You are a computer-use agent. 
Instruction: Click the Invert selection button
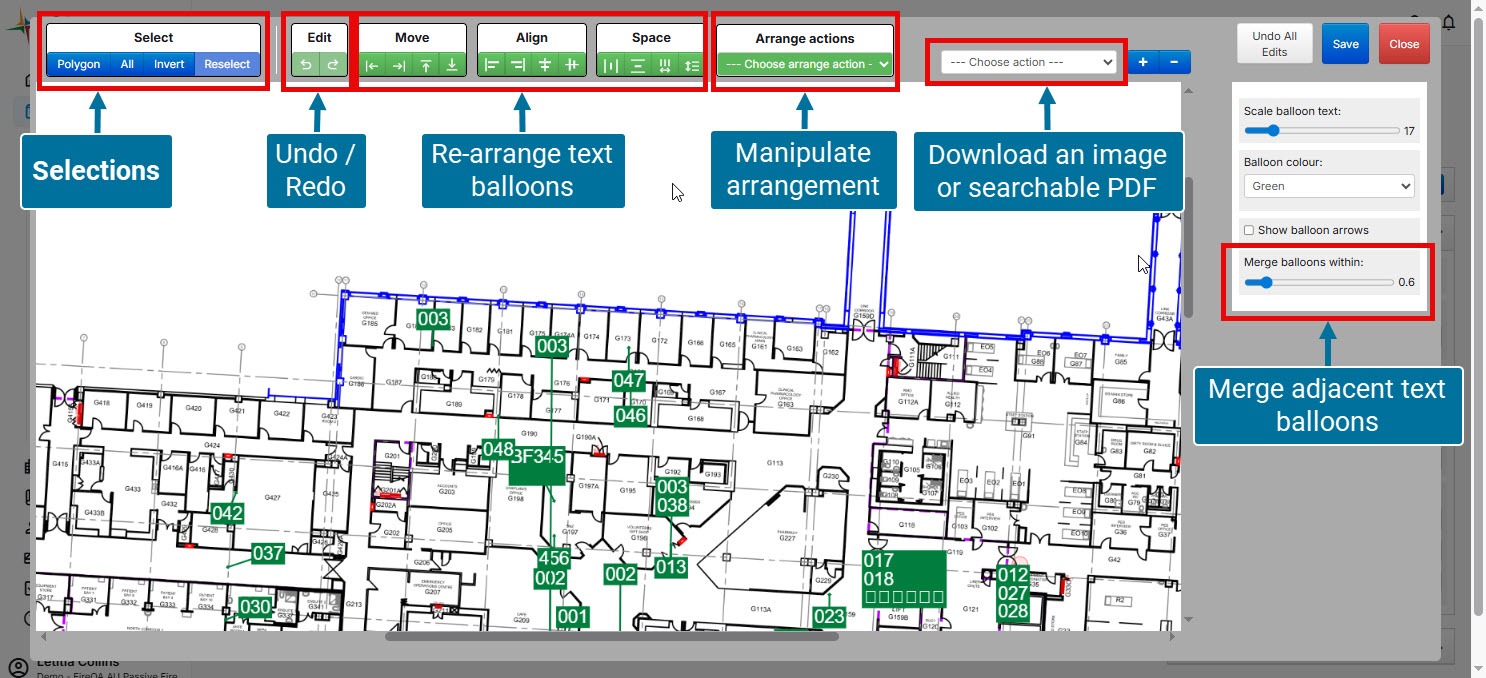(169, 64)
